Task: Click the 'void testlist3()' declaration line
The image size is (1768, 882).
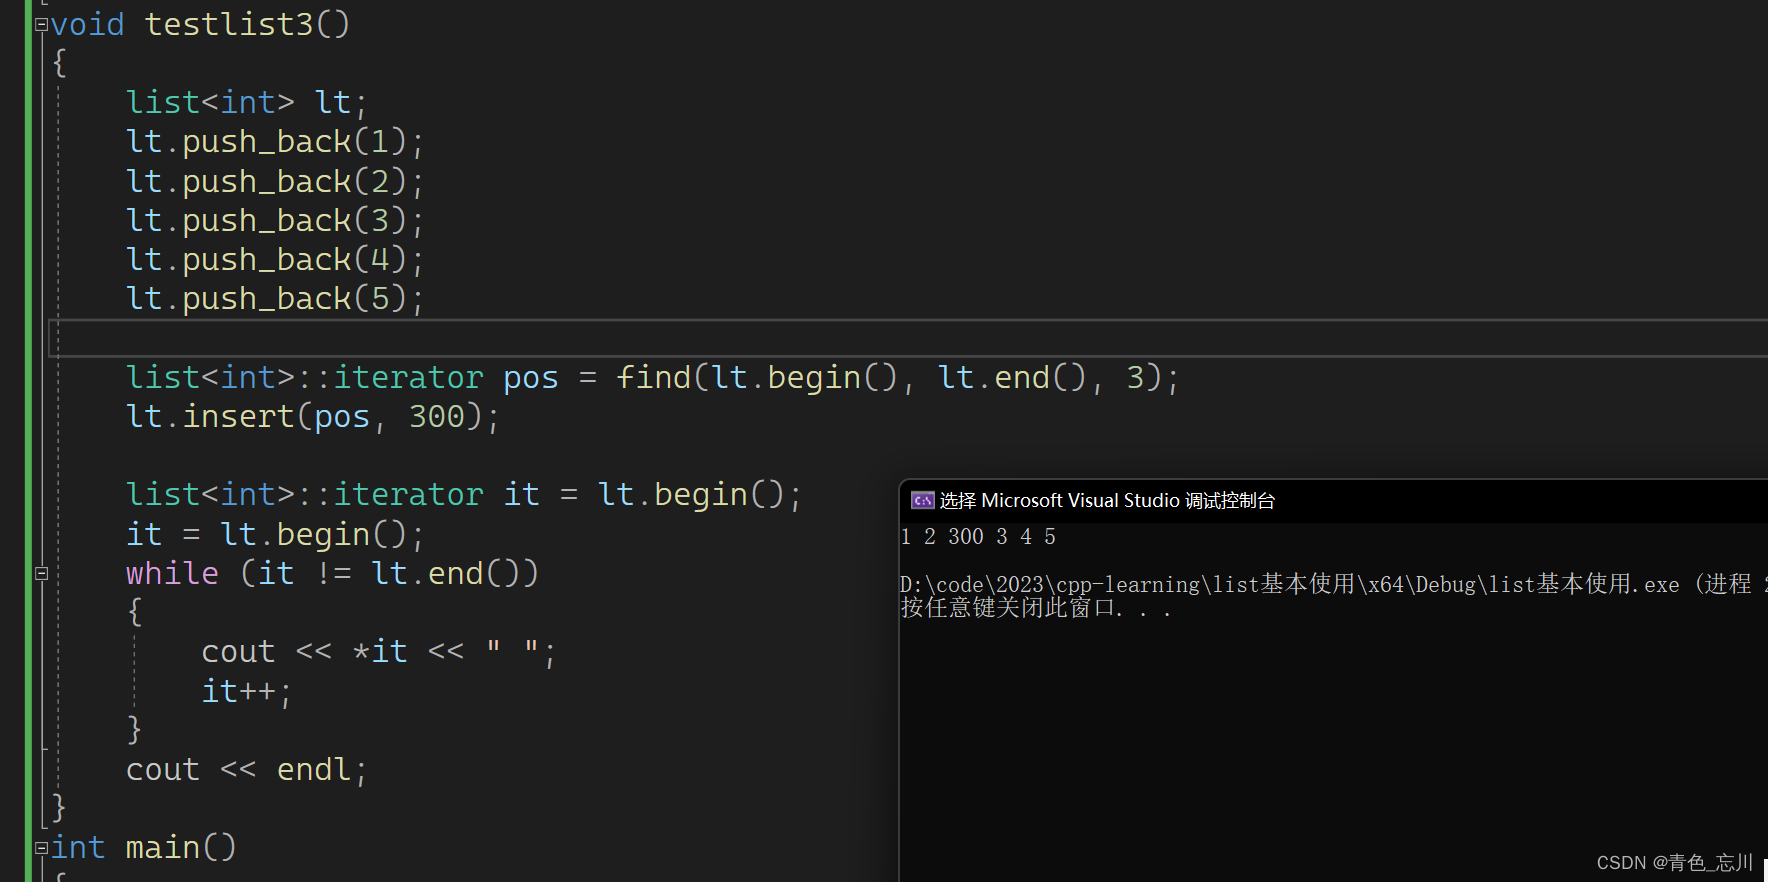Action: pyautogui.click(x=200, y=24)
